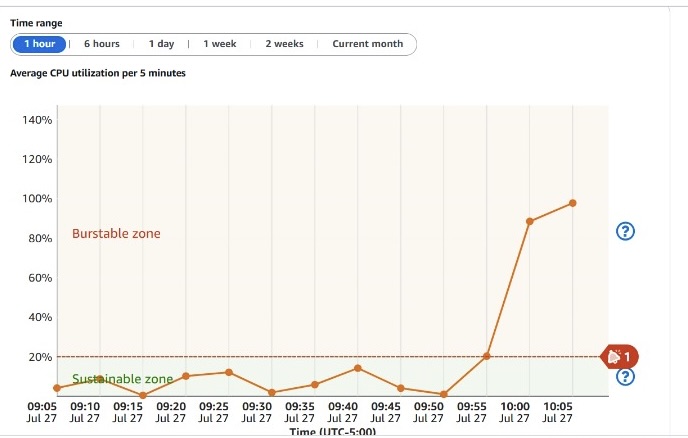The image size is (688, 438).
Task: Select the 09:50 data point near zero
Action: [x=443, y=394]
